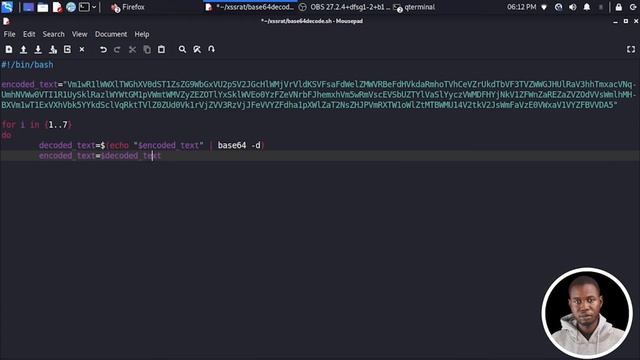Open the Search menu

click(x=53, y=34)
